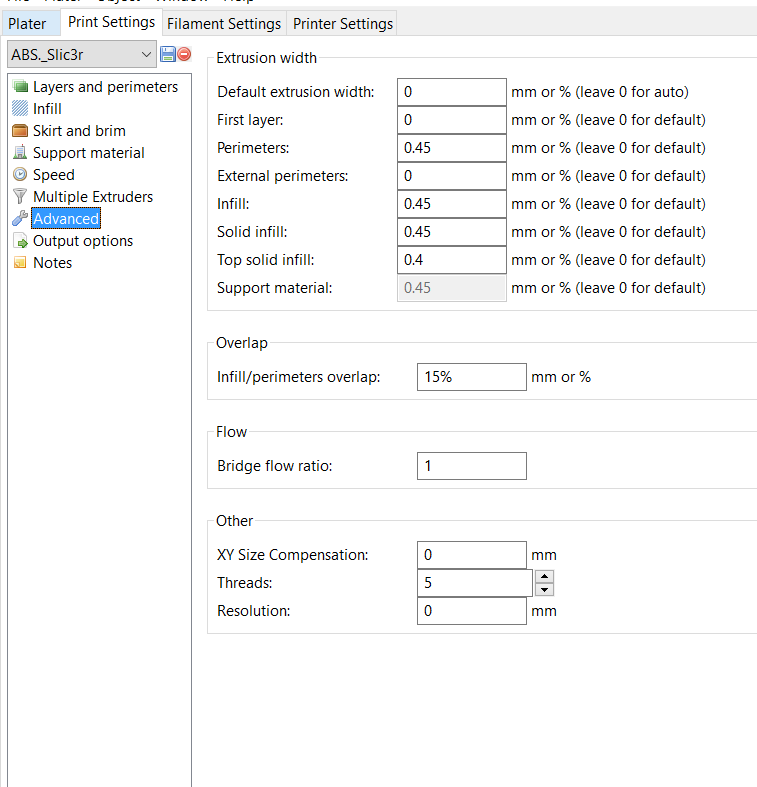Select the Infill settings page
Viewport: 757px width, 787px height.
[47, 109]
